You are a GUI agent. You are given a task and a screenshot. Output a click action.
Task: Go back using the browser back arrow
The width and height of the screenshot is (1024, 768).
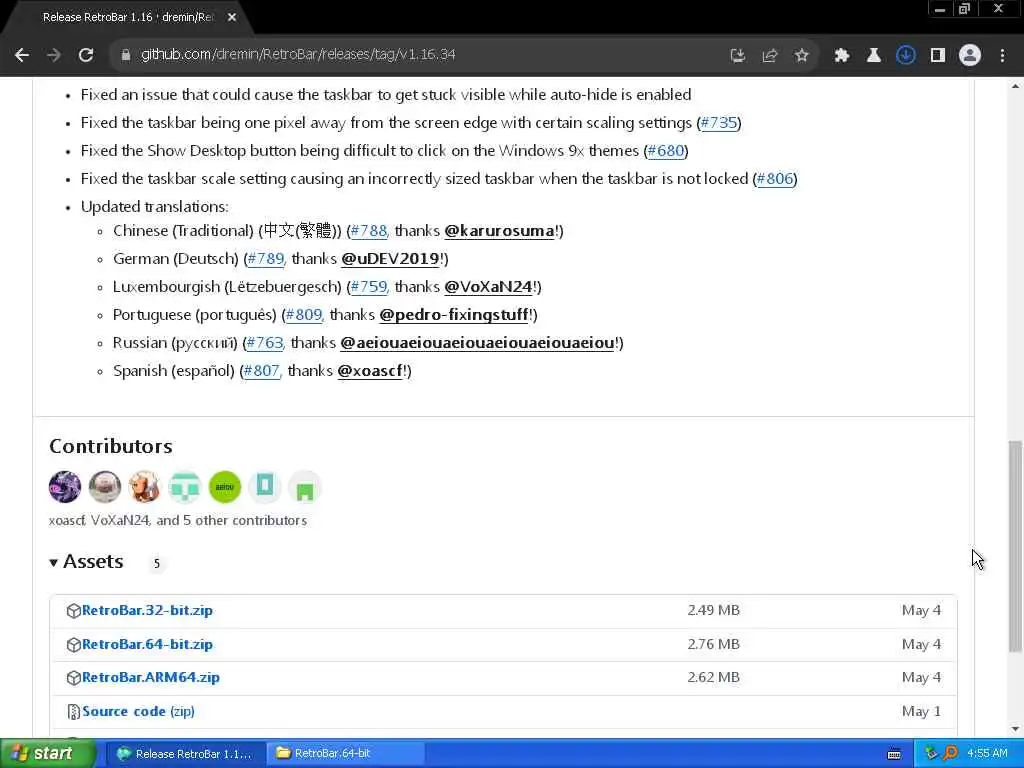pyautogui.click(x=22, y=55)
